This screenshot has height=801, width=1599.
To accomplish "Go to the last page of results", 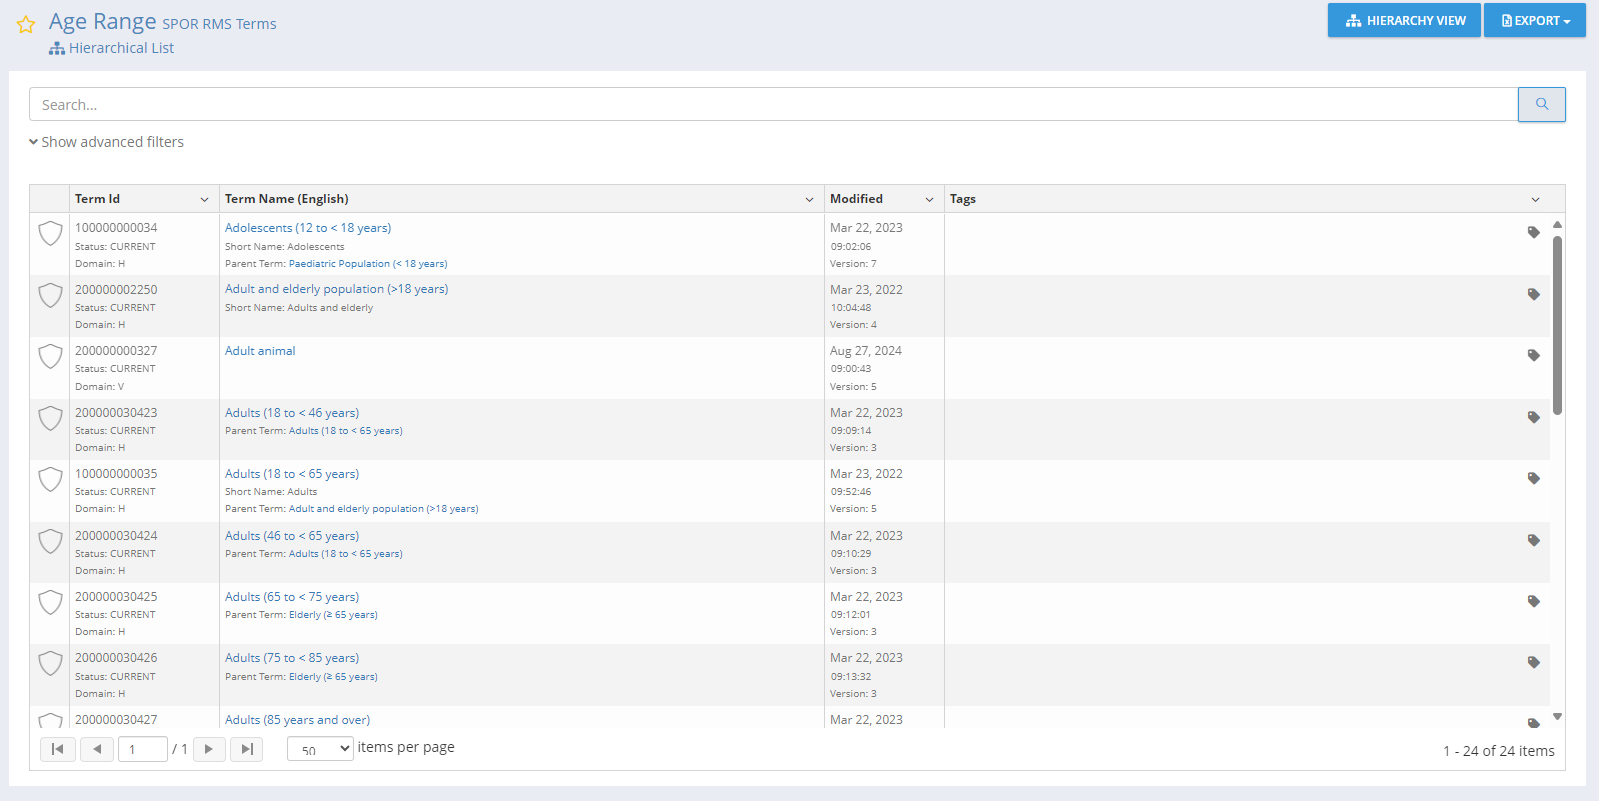I will 247,749.
